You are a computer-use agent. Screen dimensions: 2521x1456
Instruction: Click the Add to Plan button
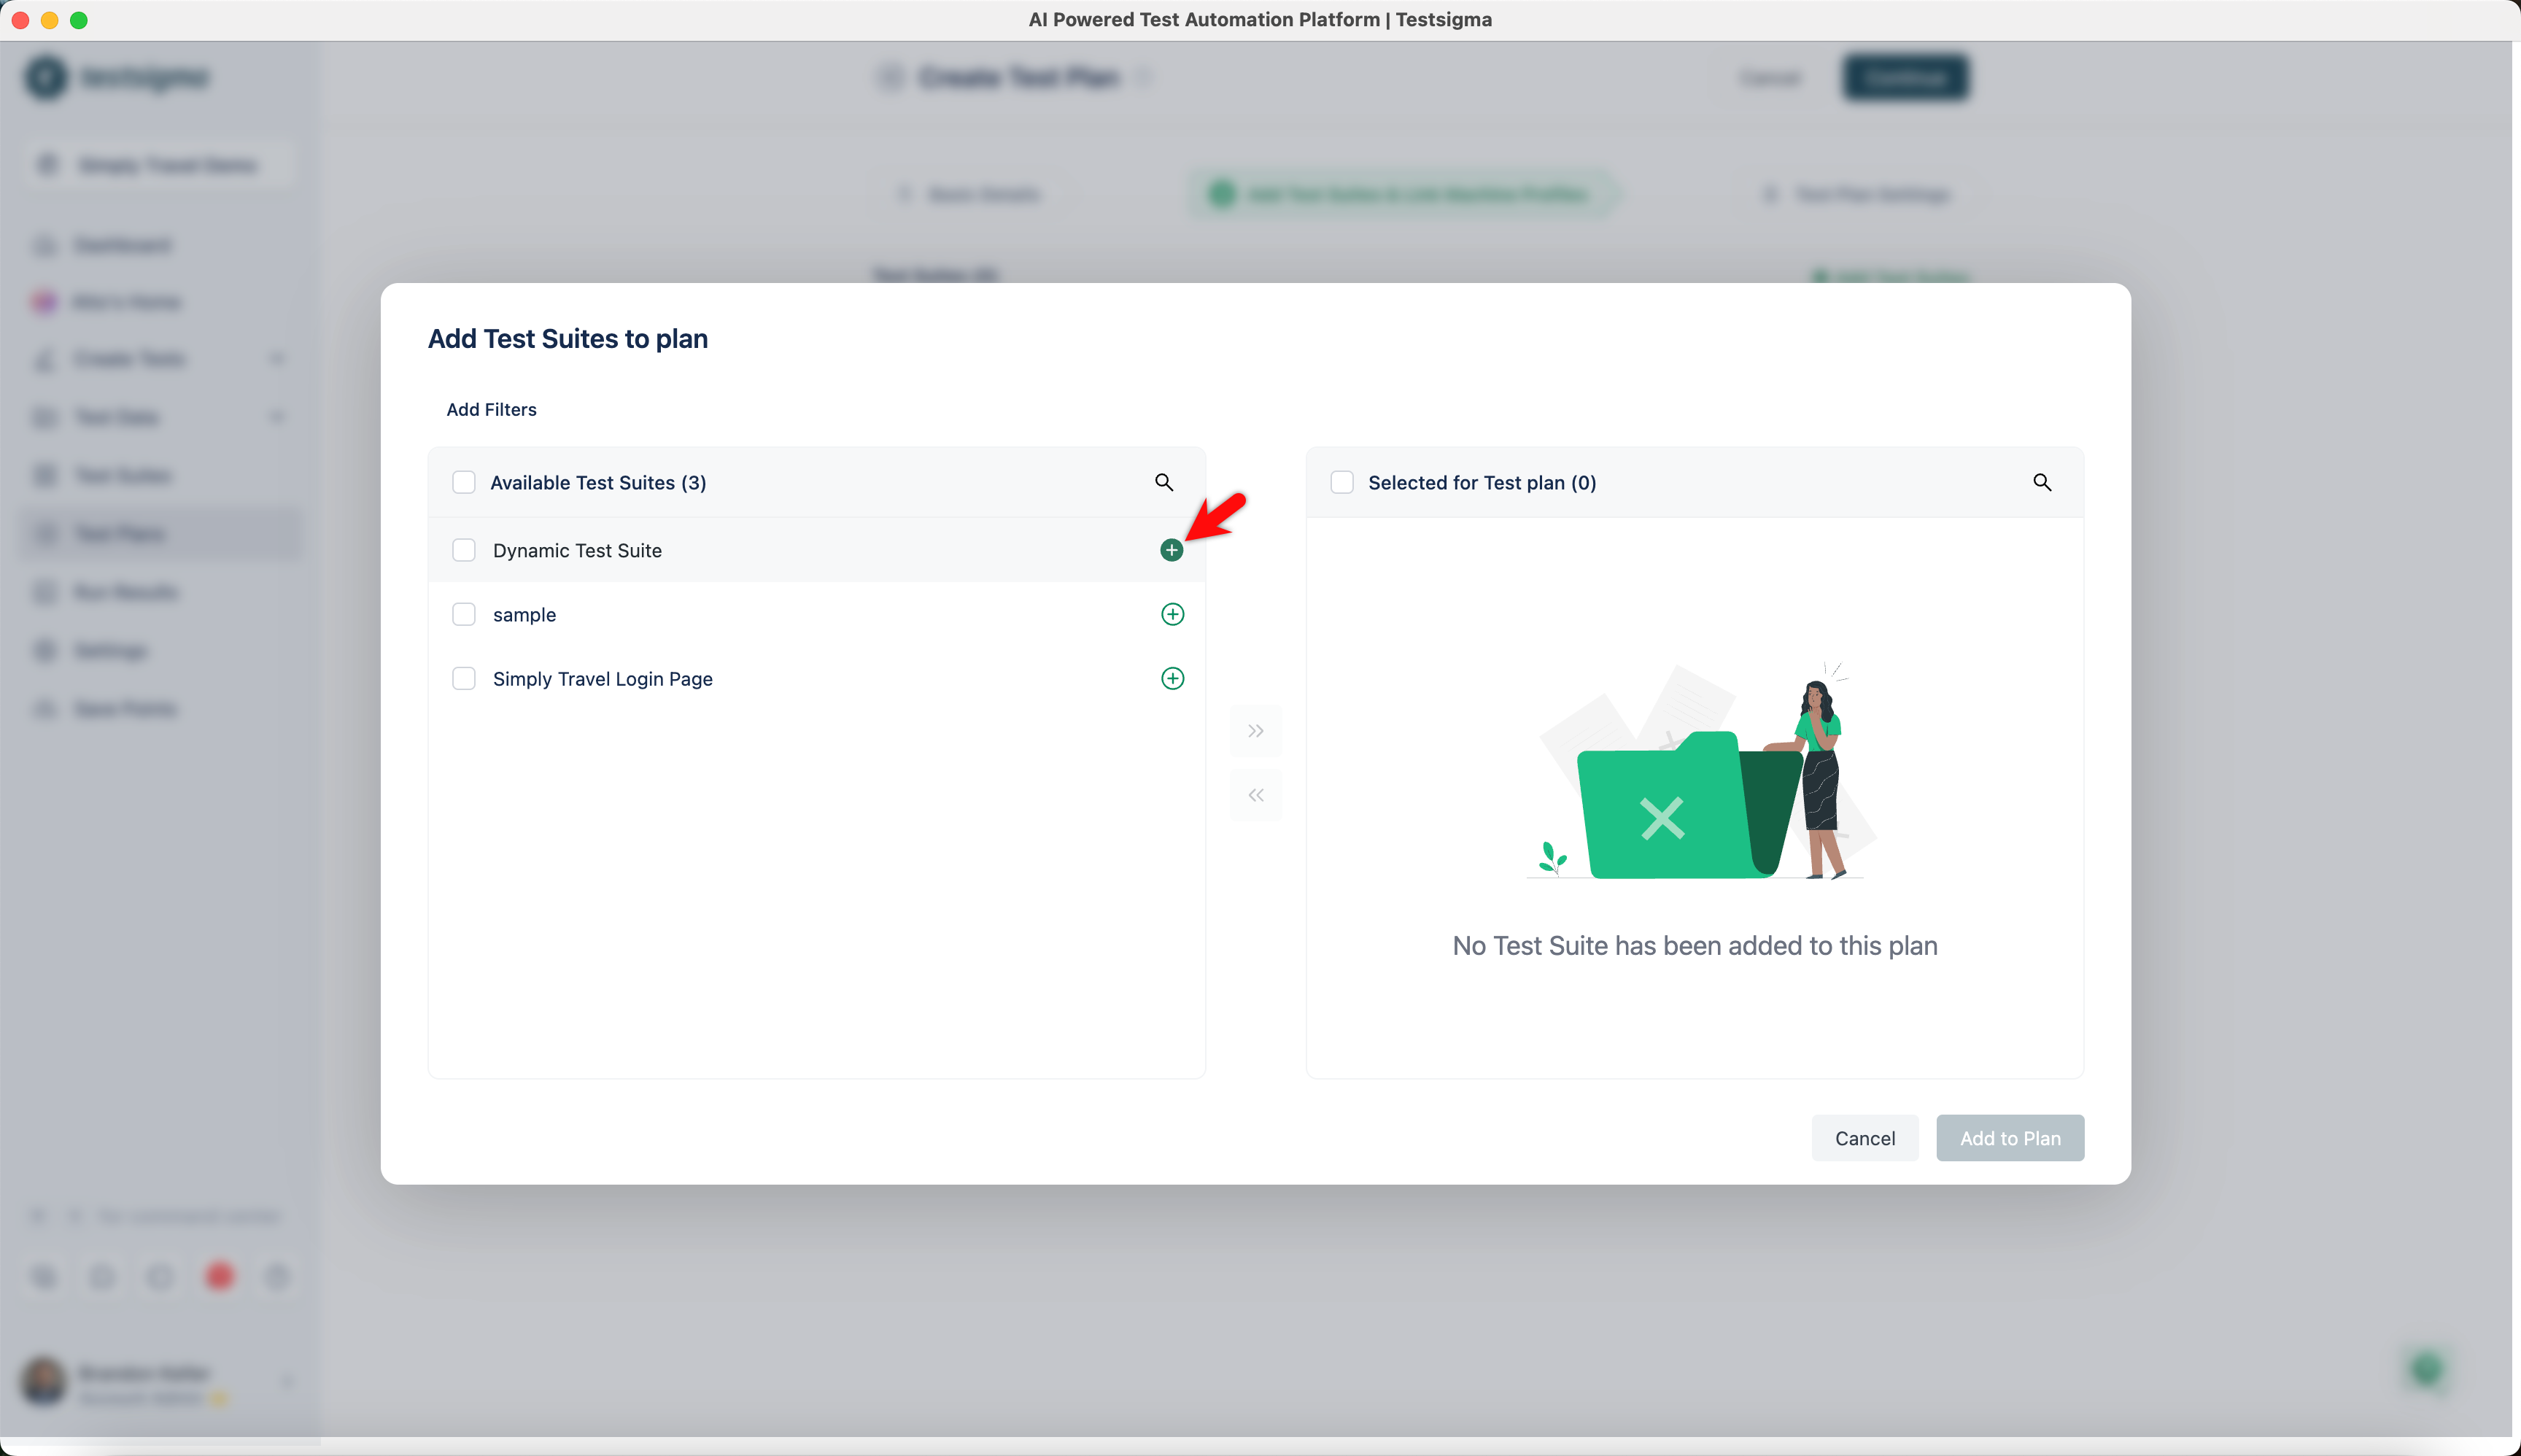[2009, 1138]
